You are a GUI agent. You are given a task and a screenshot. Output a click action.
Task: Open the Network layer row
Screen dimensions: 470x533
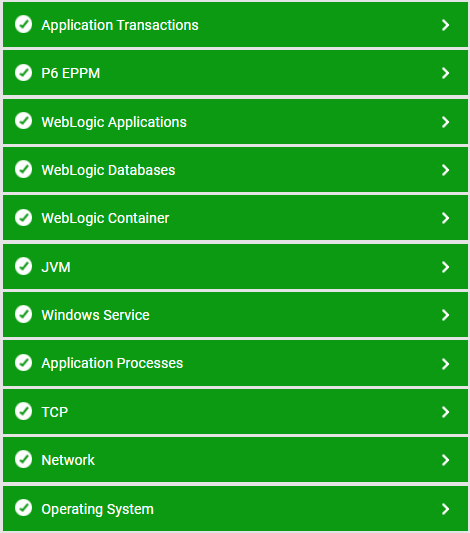tap(235, 460)
